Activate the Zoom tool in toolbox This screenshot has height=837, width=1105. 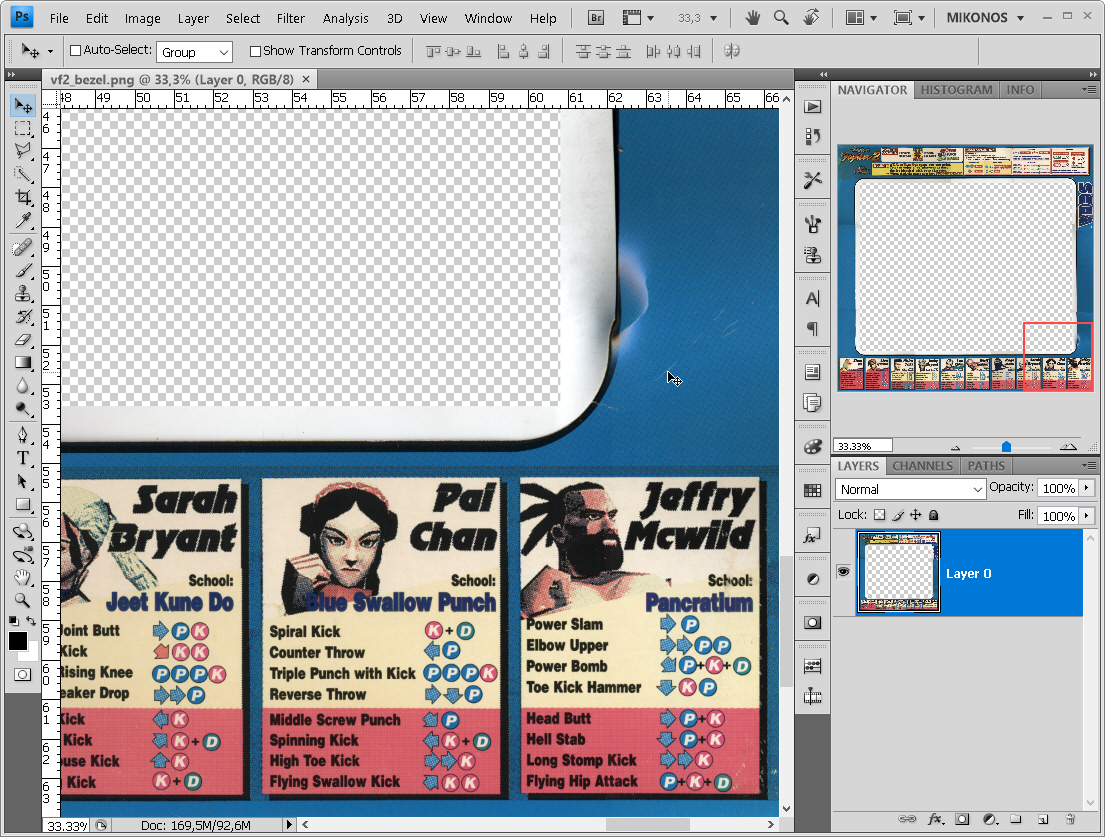tap(23, 601)
